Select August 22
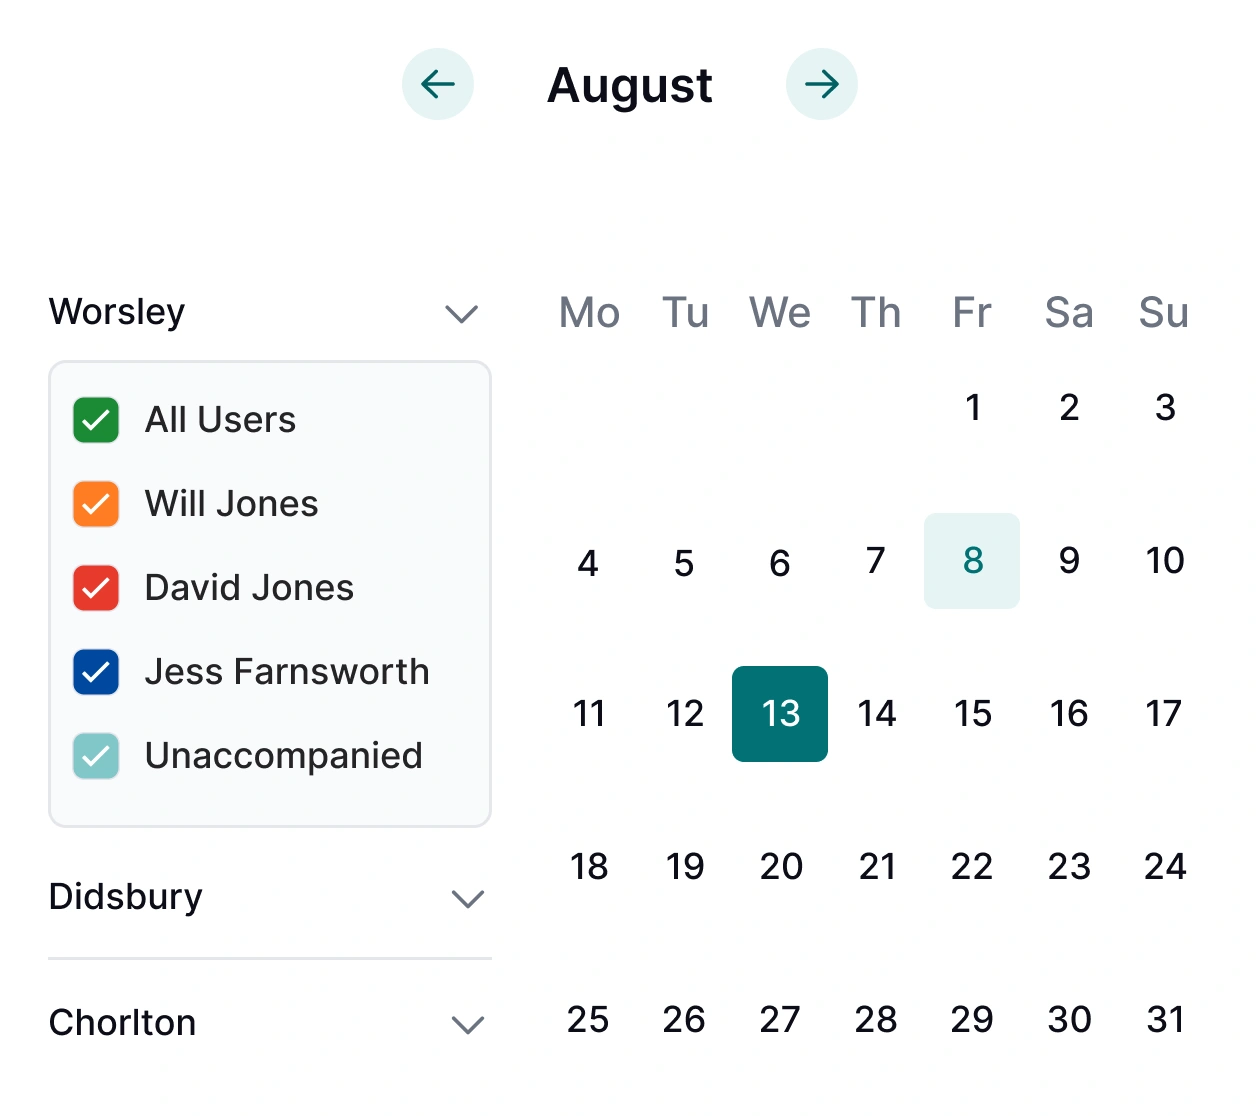This screenshot has height=1116, width=1260. tap(971, 867)
